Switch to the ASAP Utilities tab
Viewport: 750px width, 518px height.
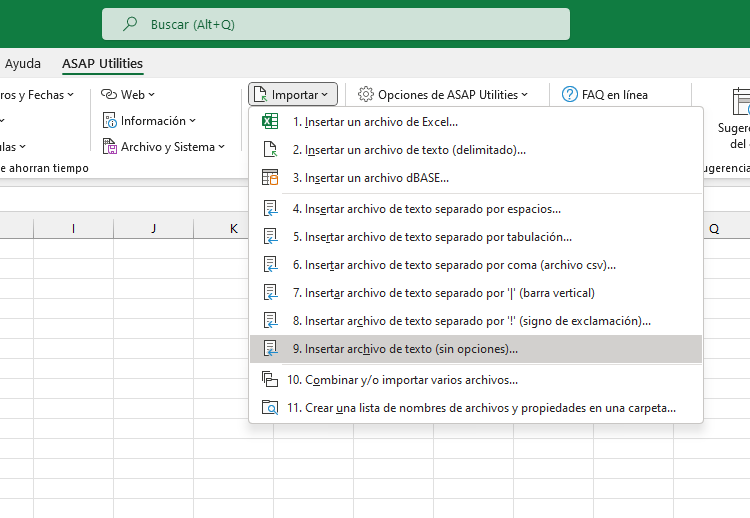click(102, 63)
